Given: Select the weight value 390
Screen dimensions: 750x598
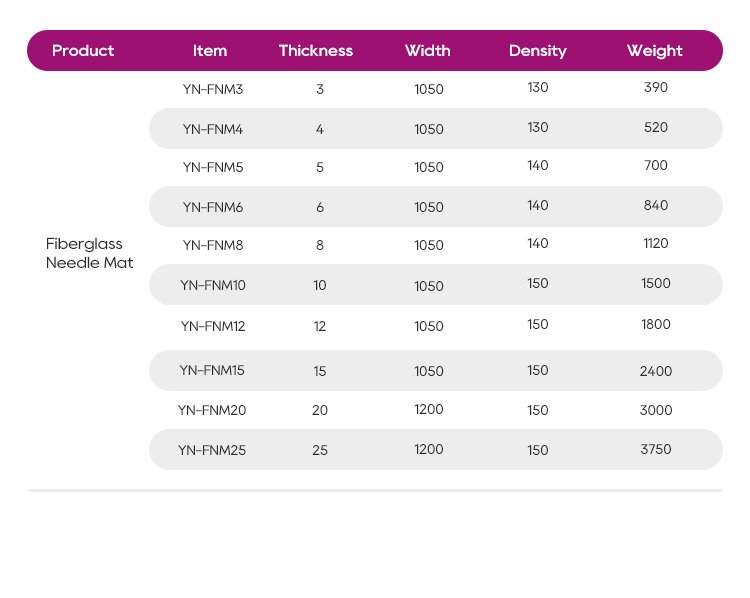Looking at the screenshot, I should click(656, 88).
